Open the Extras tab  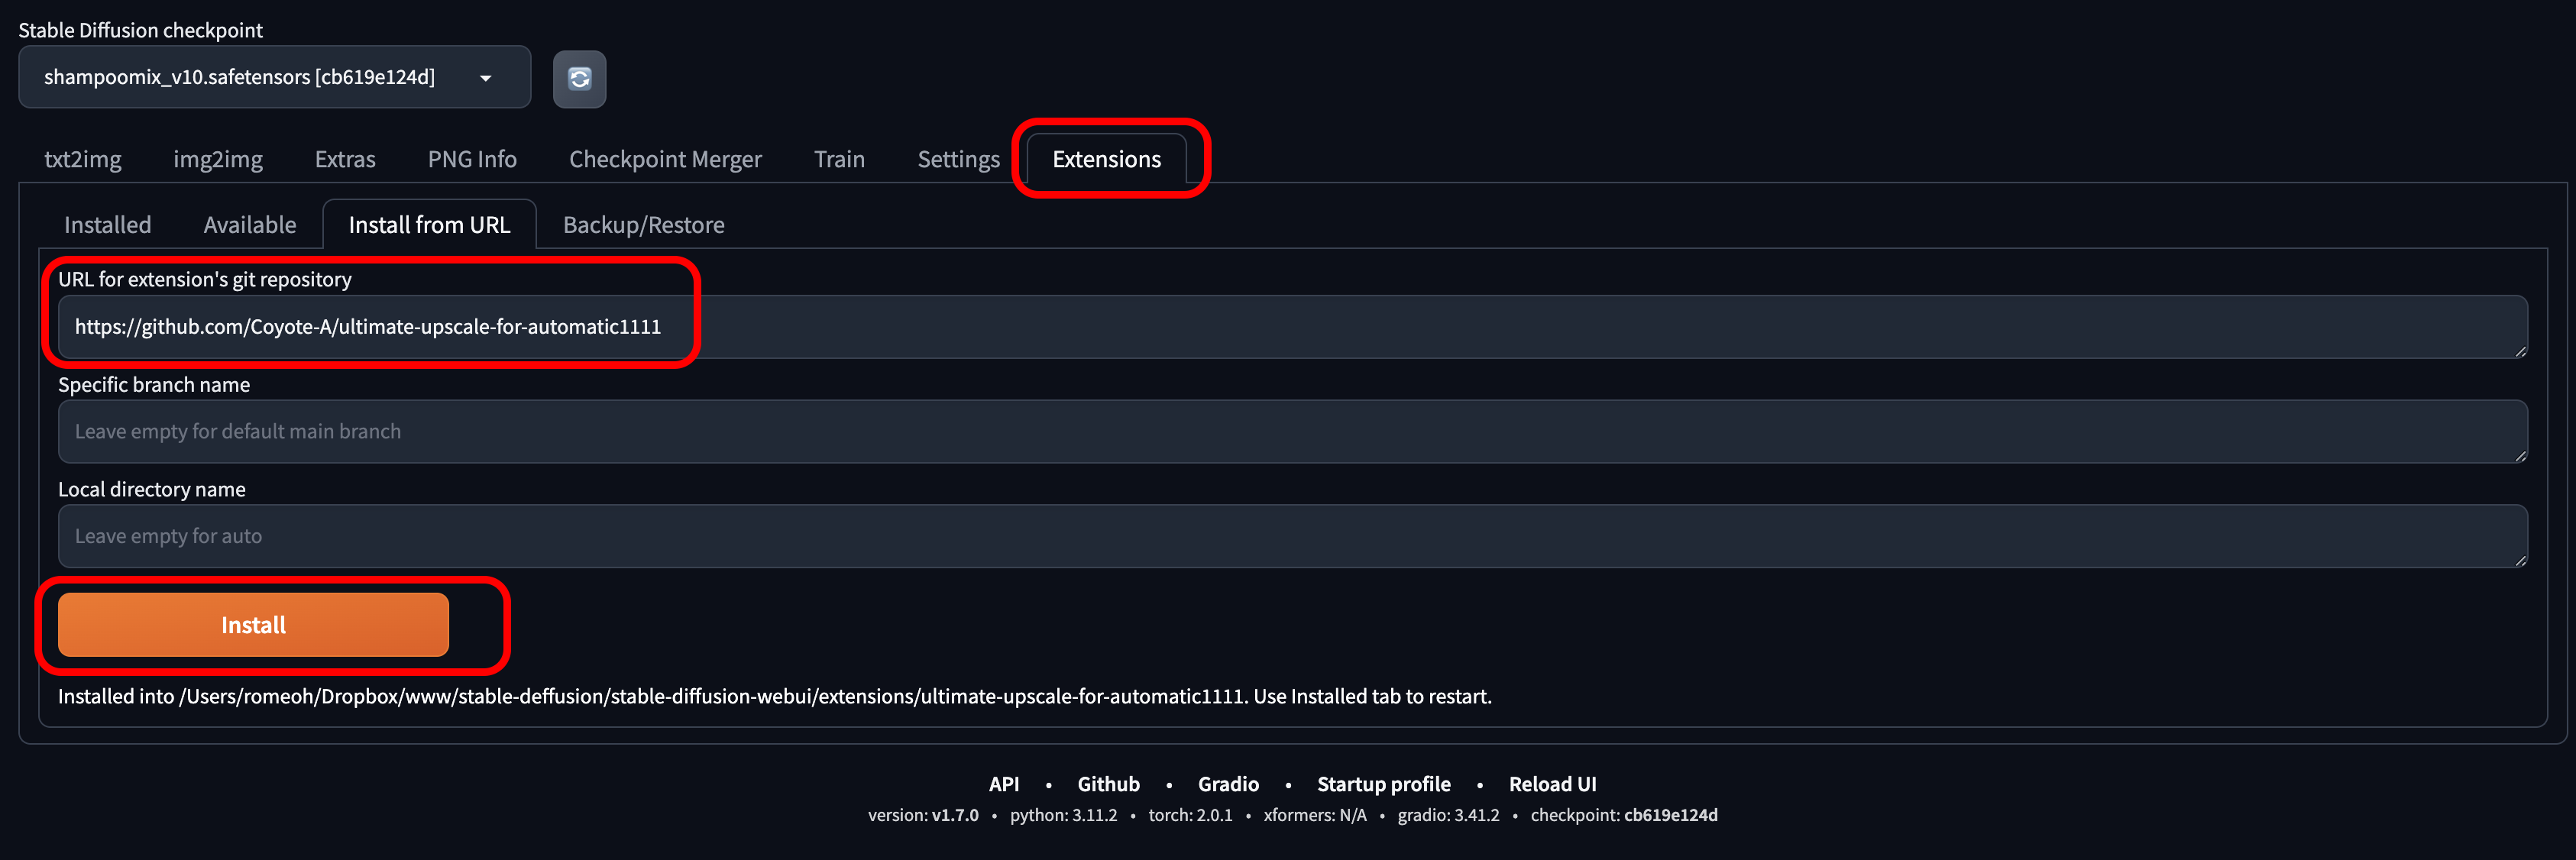pyautogui.click(x=345, y=159)
